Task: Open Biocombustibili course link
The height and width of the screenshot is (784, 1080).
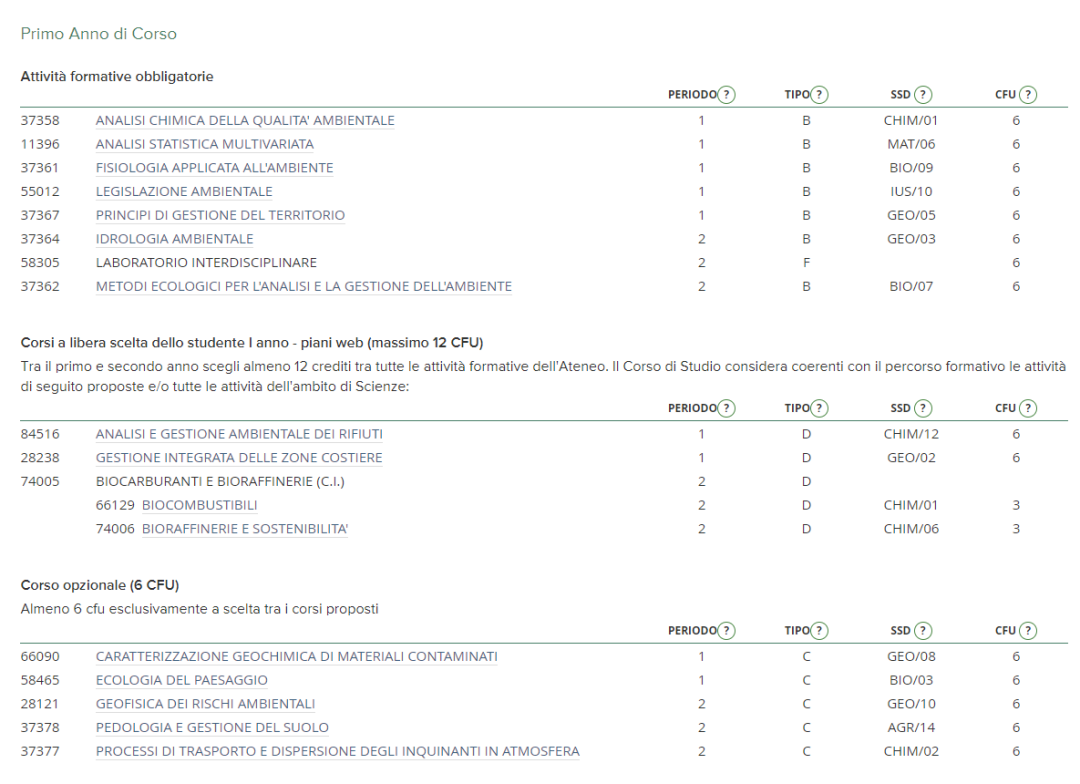Action: 200,505
